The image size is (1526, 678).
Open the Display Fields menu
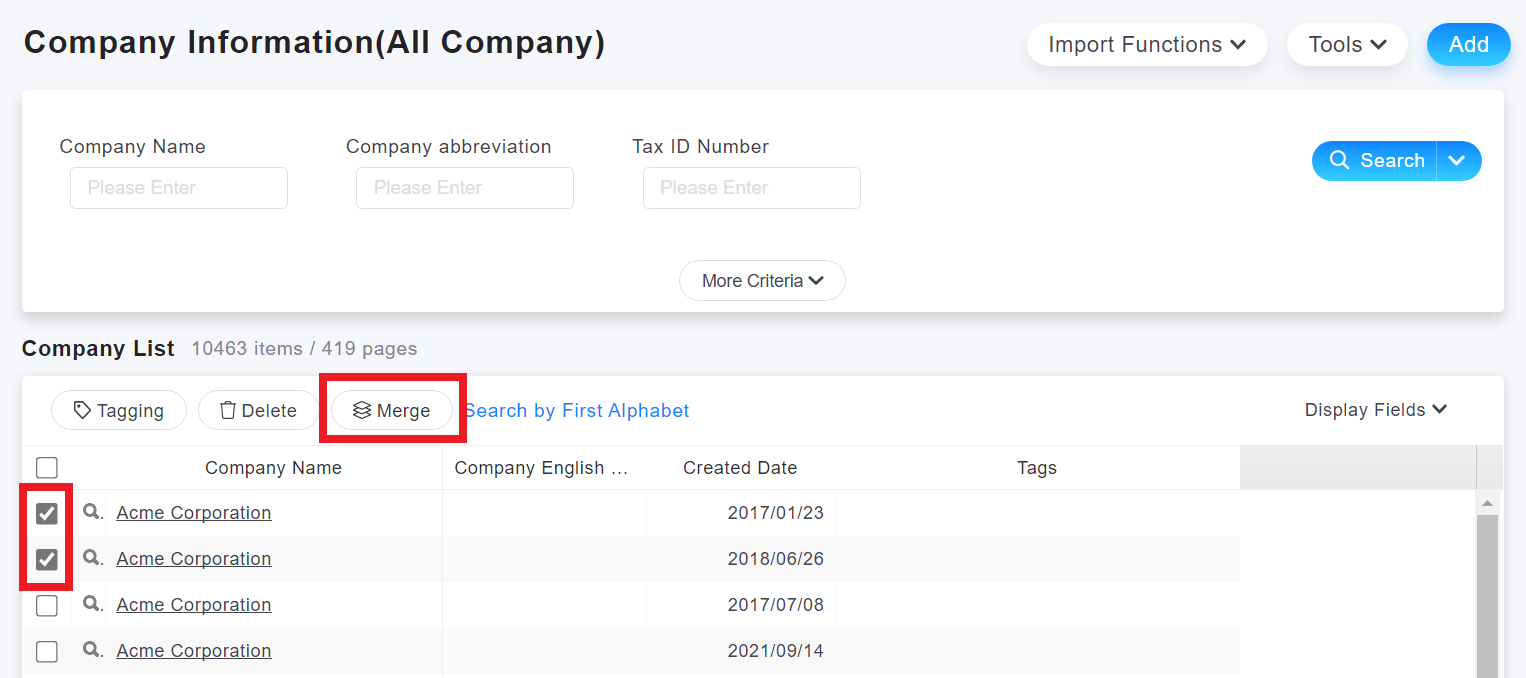tap(1375, 410)
